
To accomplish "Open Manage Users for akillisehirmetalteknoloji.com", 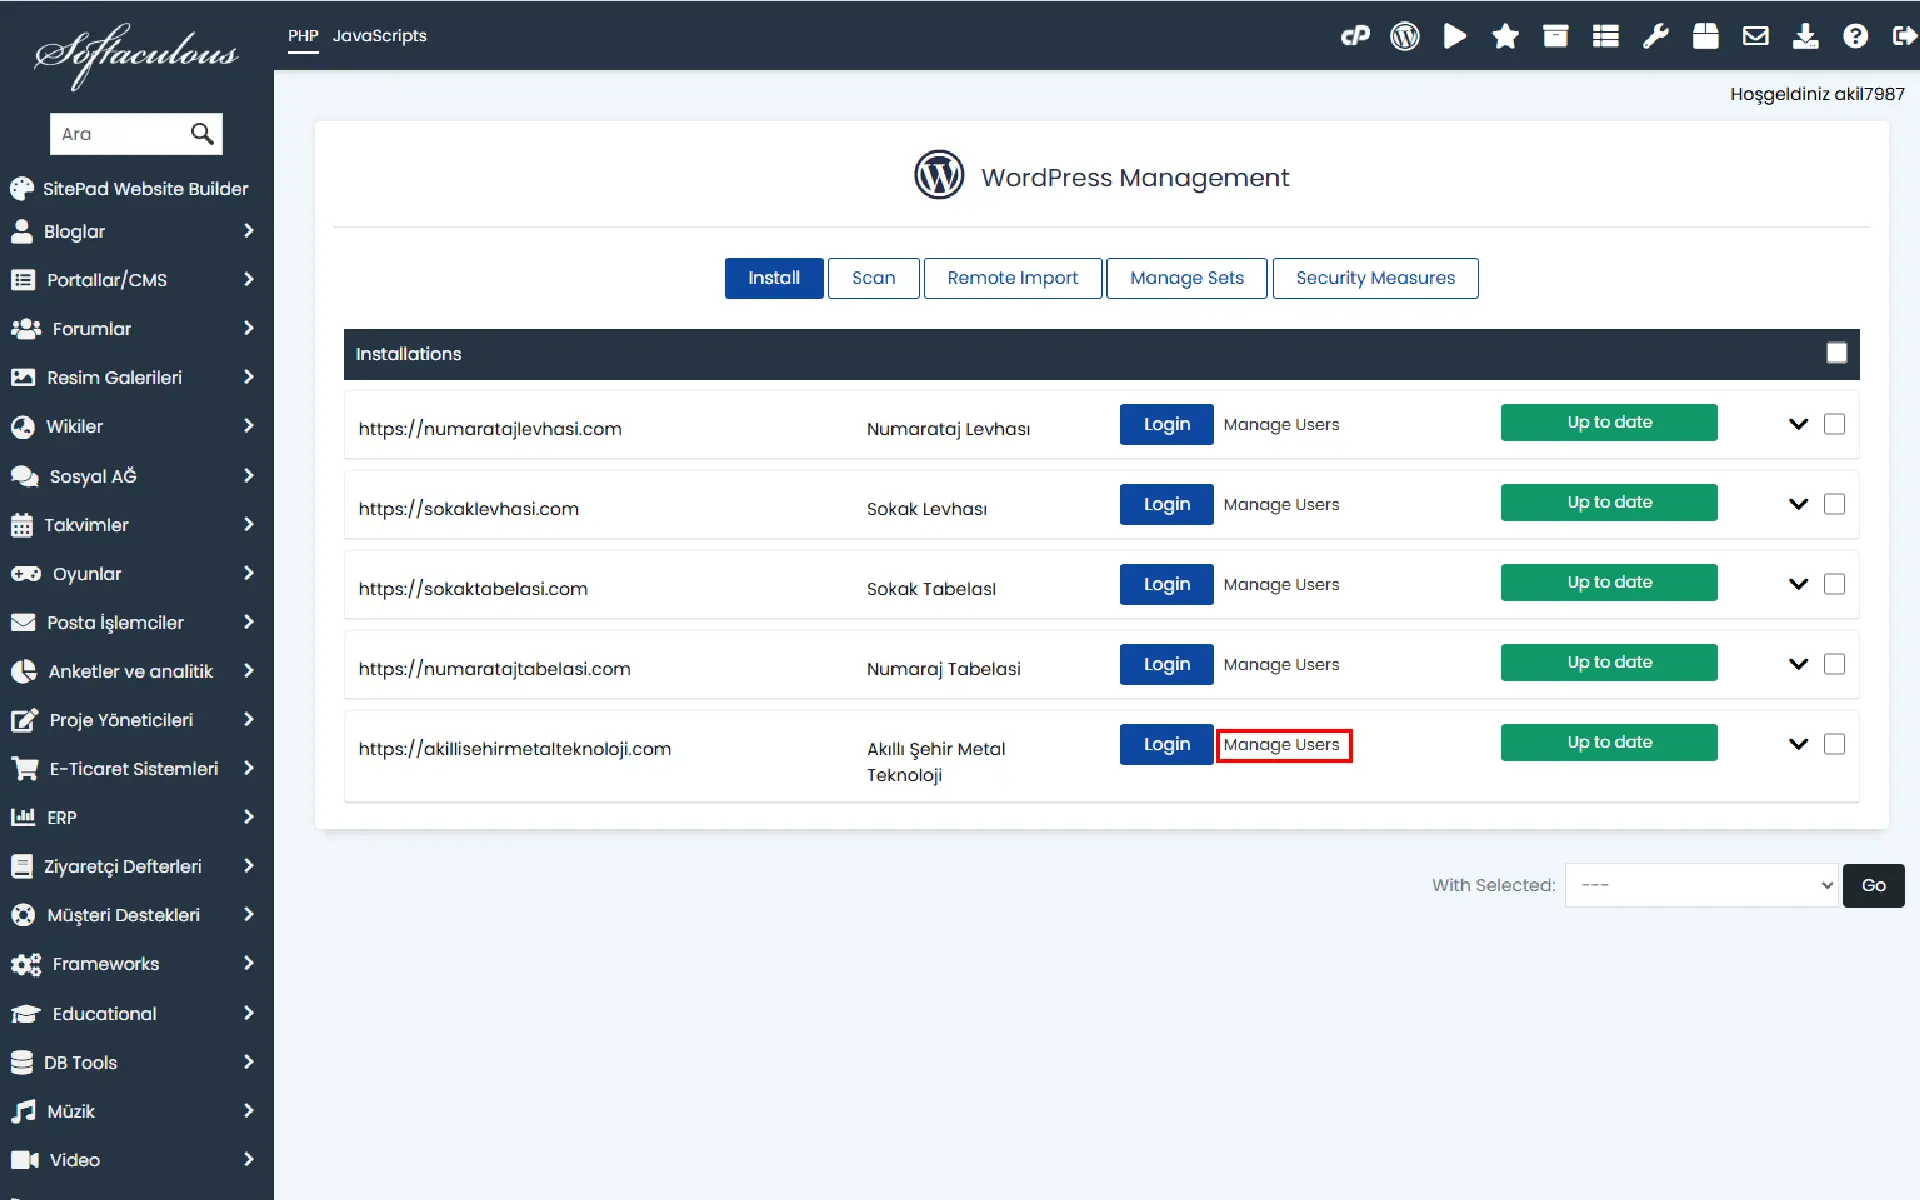I will tap(1281, 745).
